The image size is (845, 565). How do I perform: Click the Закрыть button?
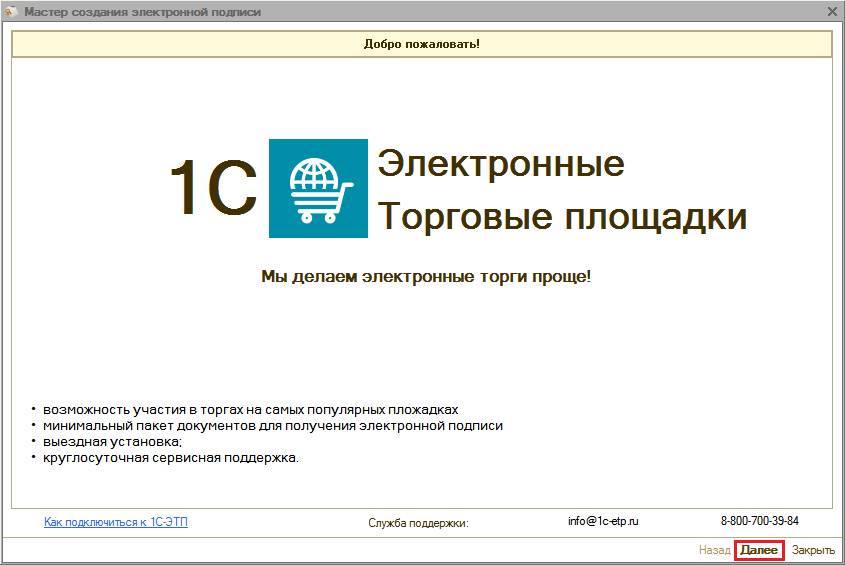coord(813,550)
